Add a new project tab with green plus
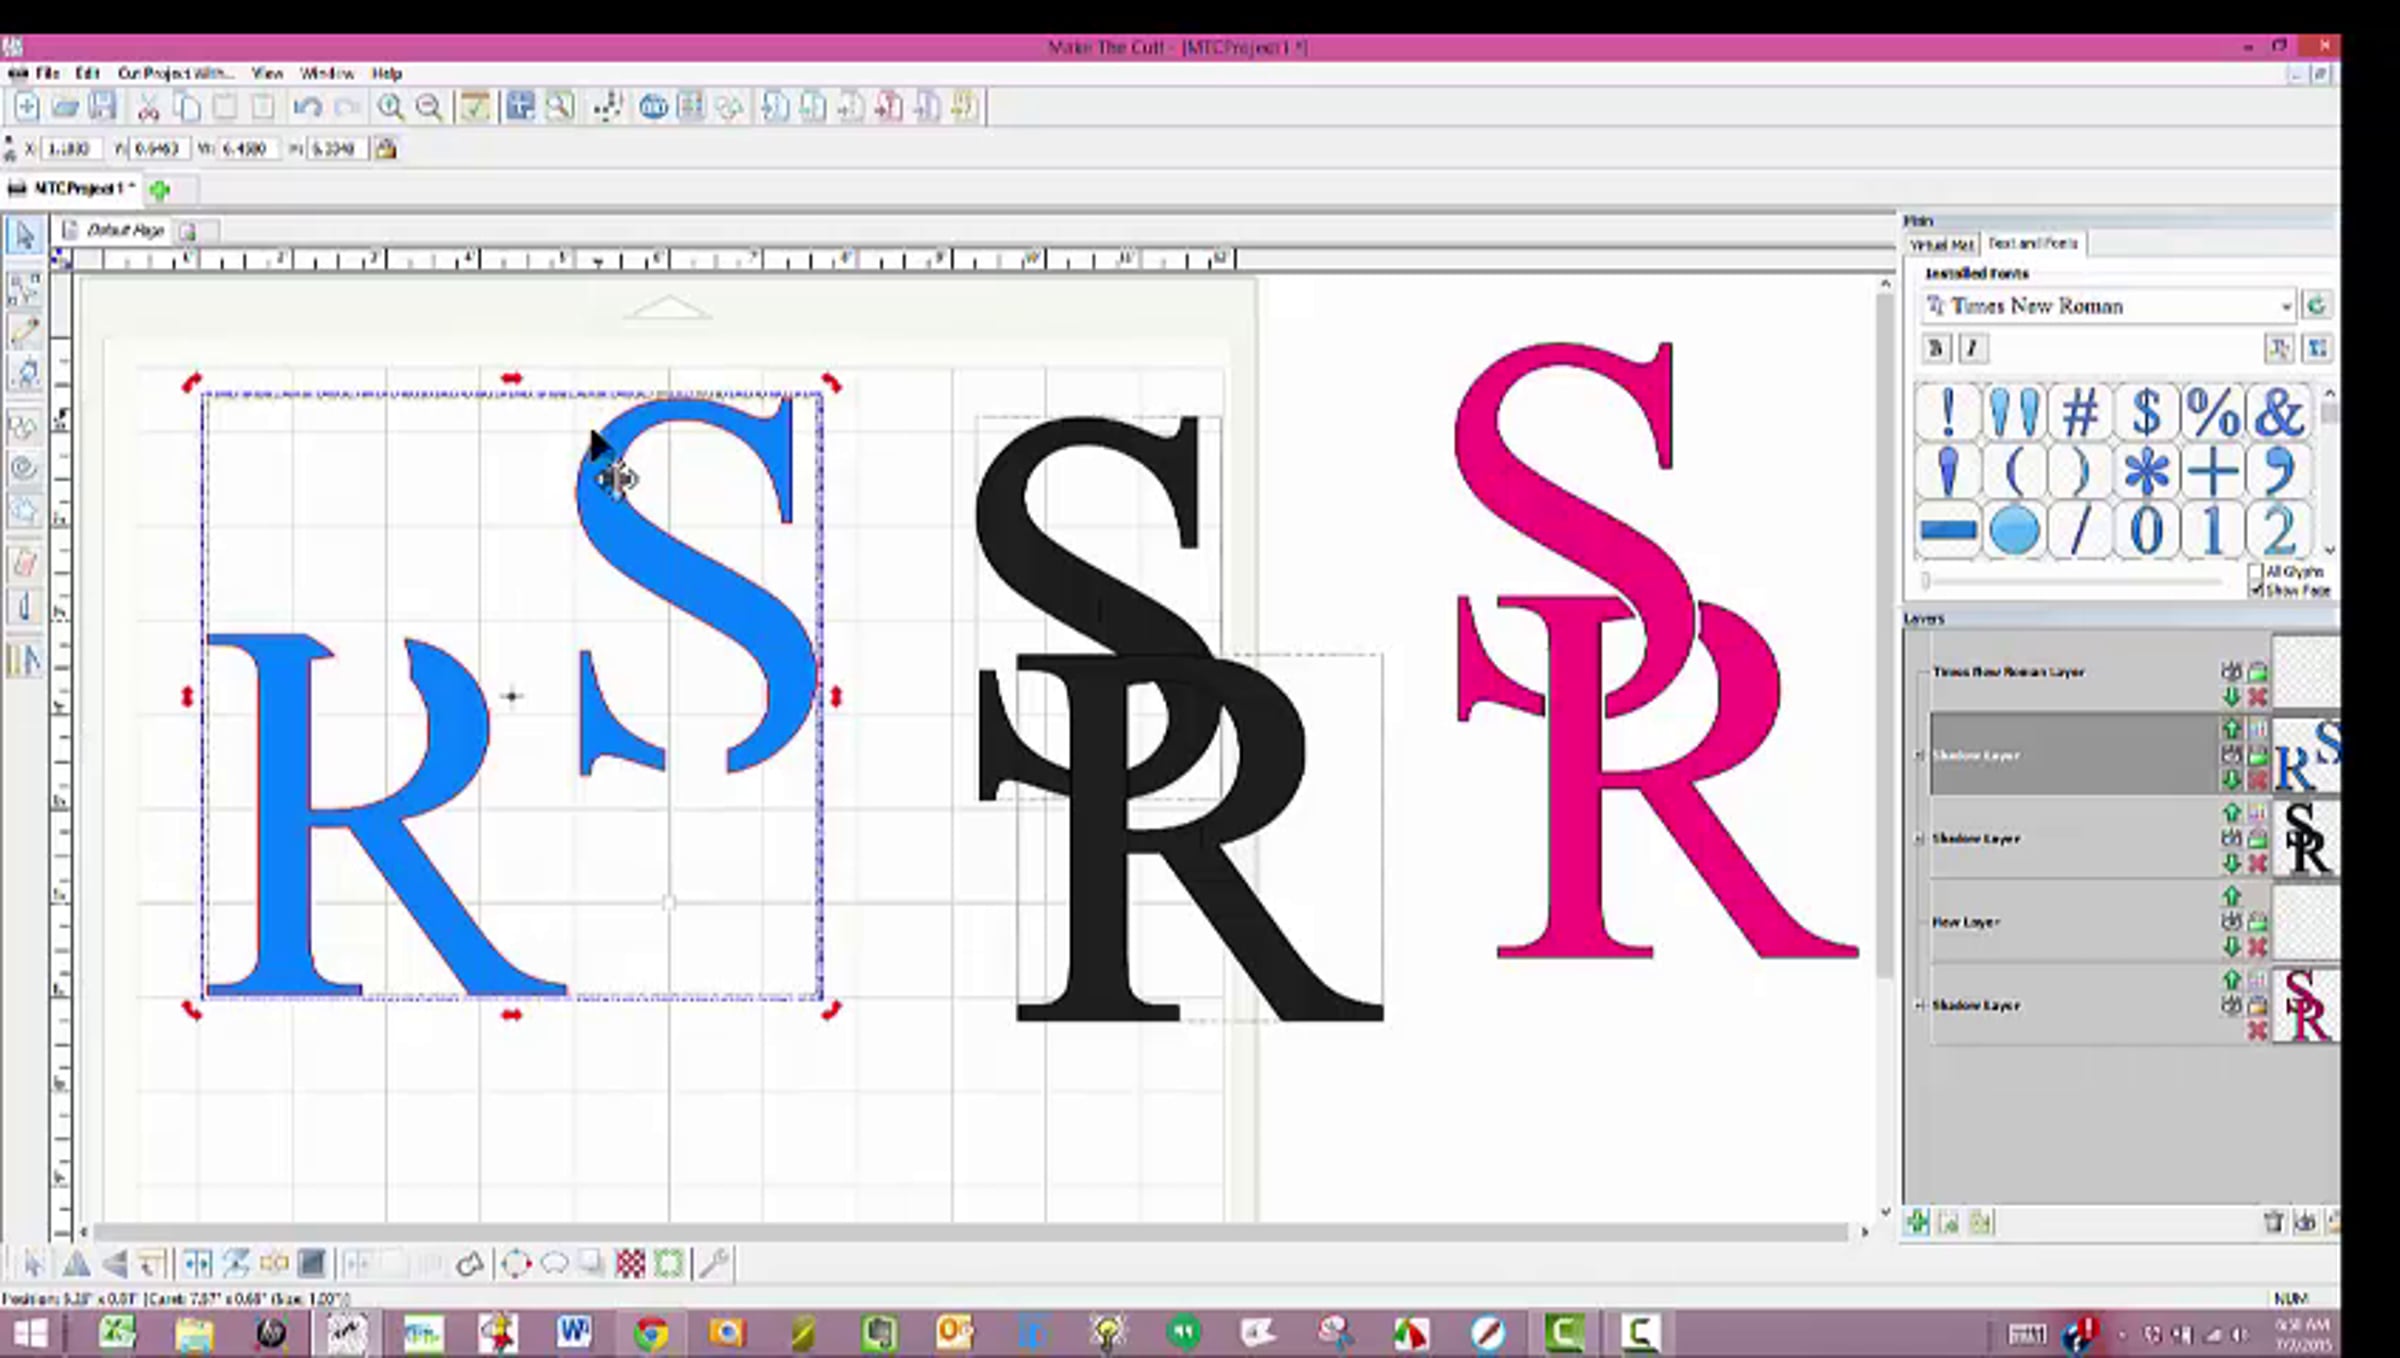This screenshot has height=1358, width=2400. click(x=160, y=188)
